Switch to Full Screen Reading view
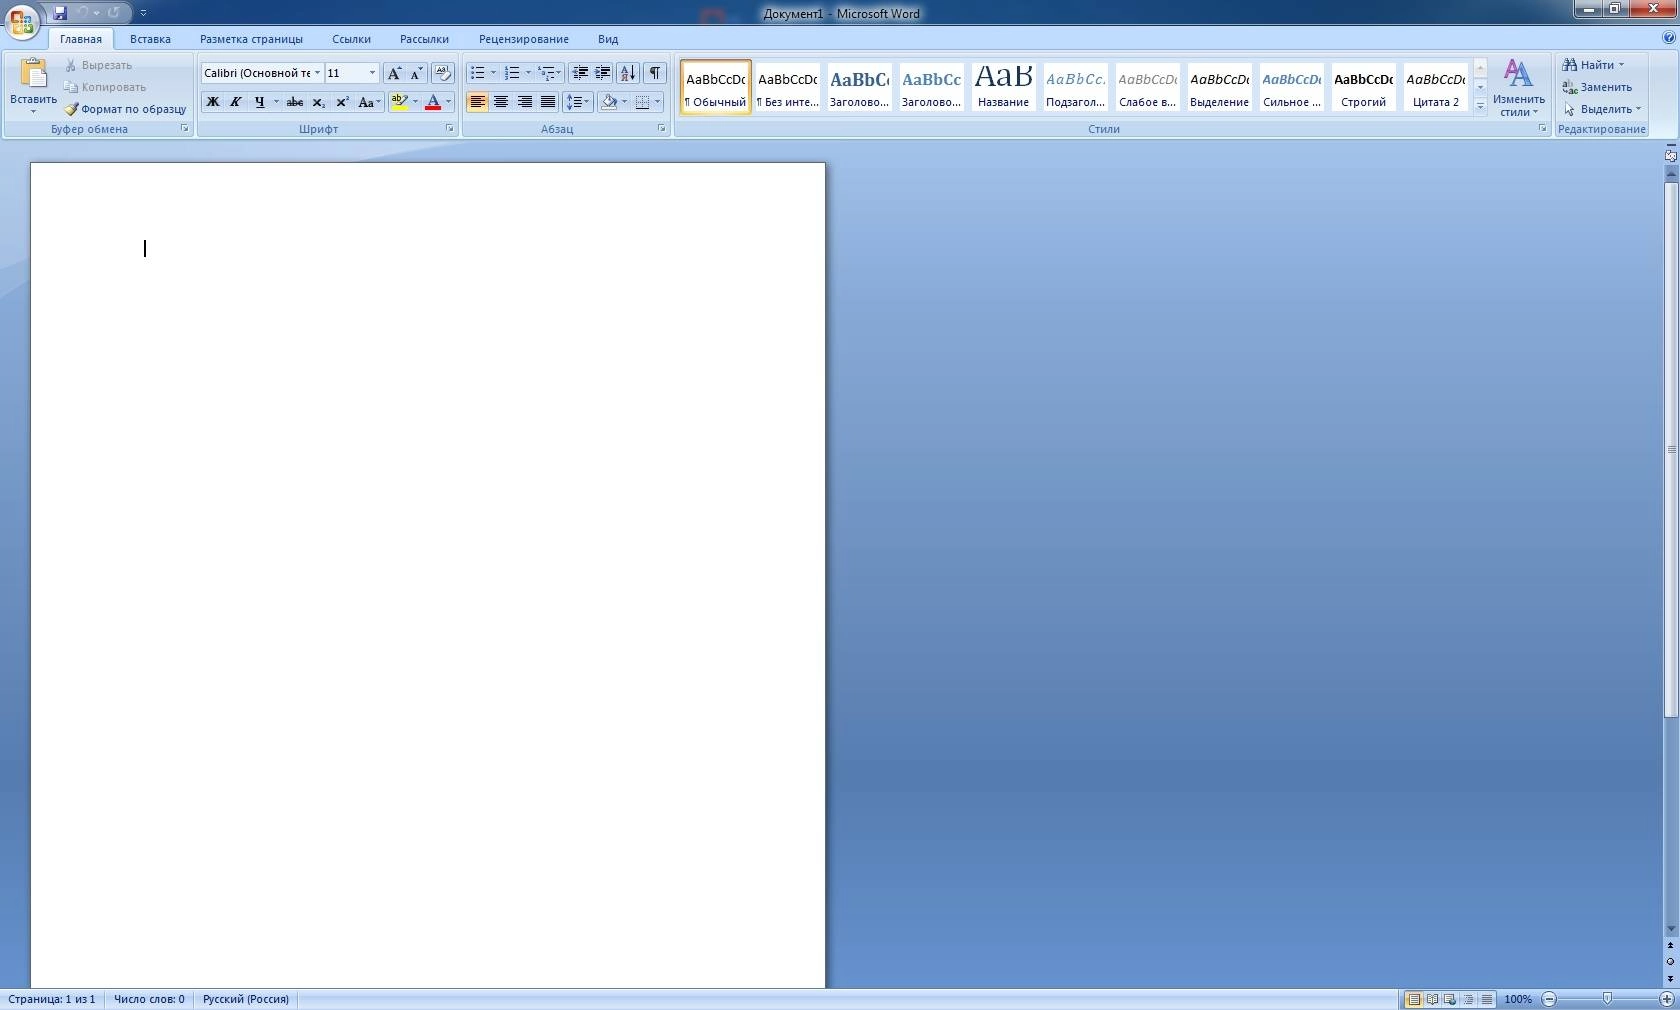 coord(1432,999)
